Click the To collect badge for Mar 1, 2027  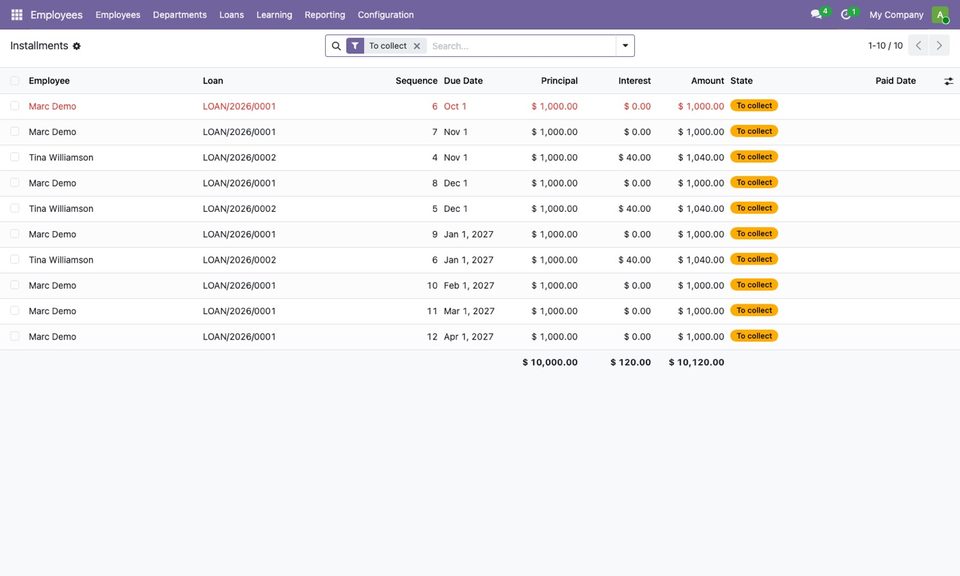click(754, 310)
